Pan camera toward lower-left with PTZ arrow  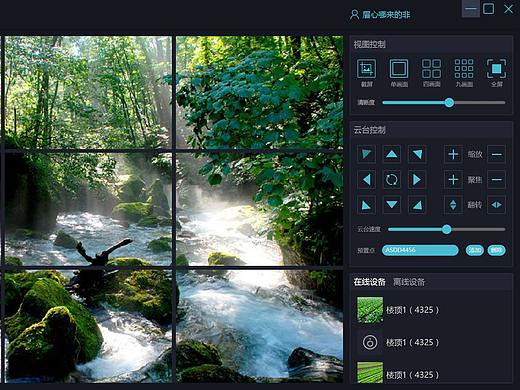366,205
